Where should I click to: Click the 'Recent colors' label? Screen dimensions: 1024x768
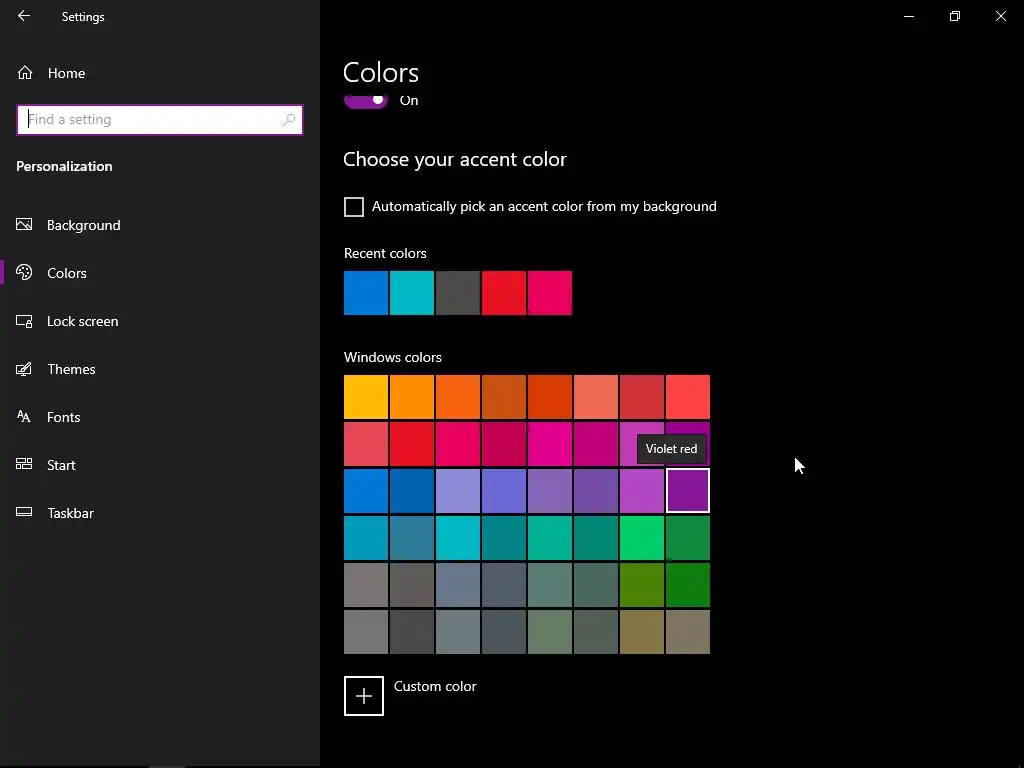pos(385,253)
